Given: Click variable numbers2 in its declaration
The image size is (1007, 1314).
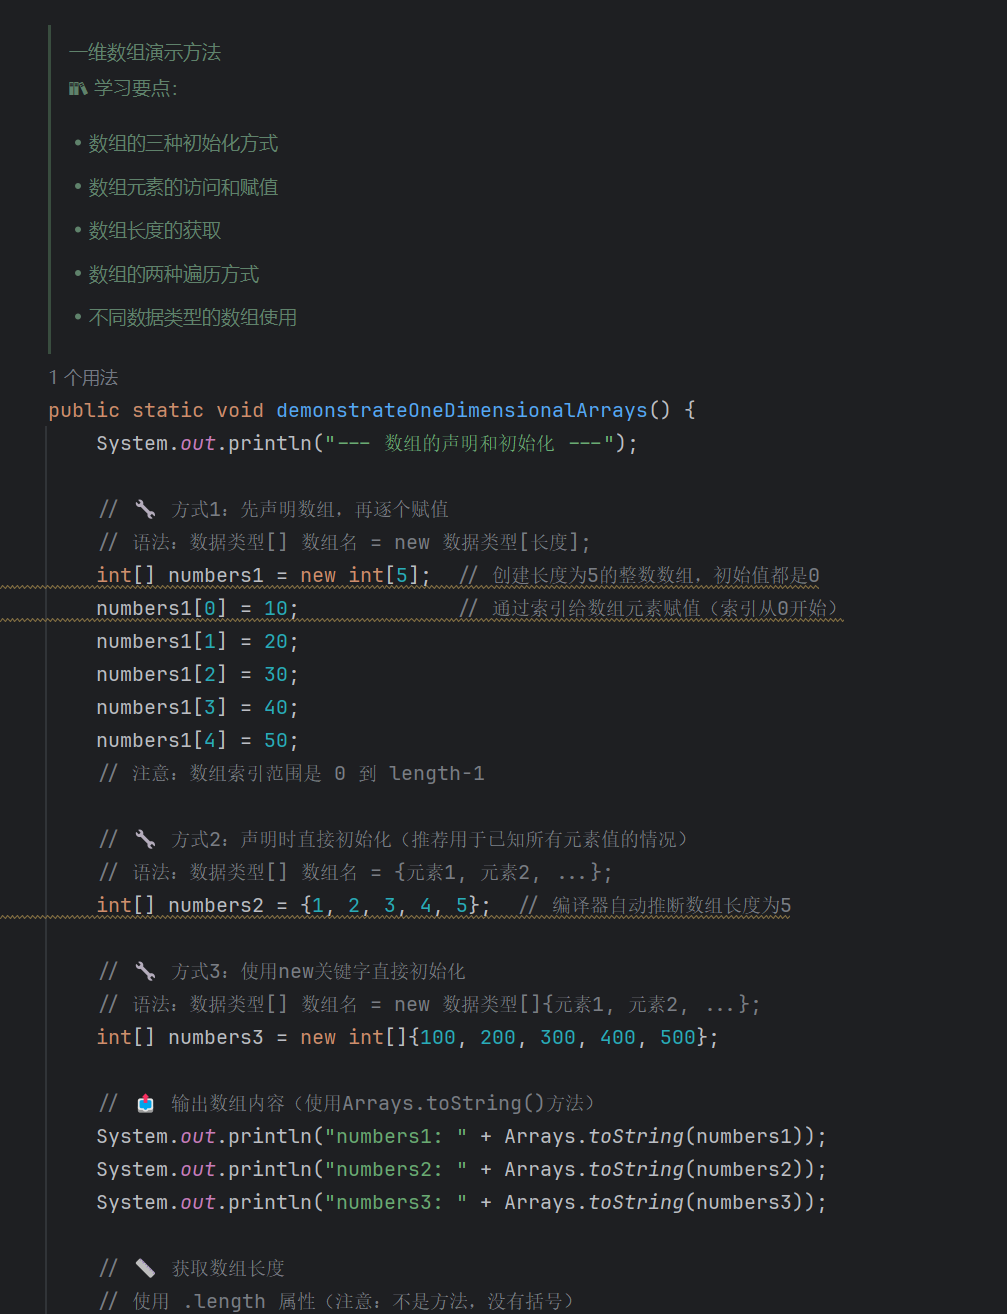Looking at the screenshot, I should point(216,905).
